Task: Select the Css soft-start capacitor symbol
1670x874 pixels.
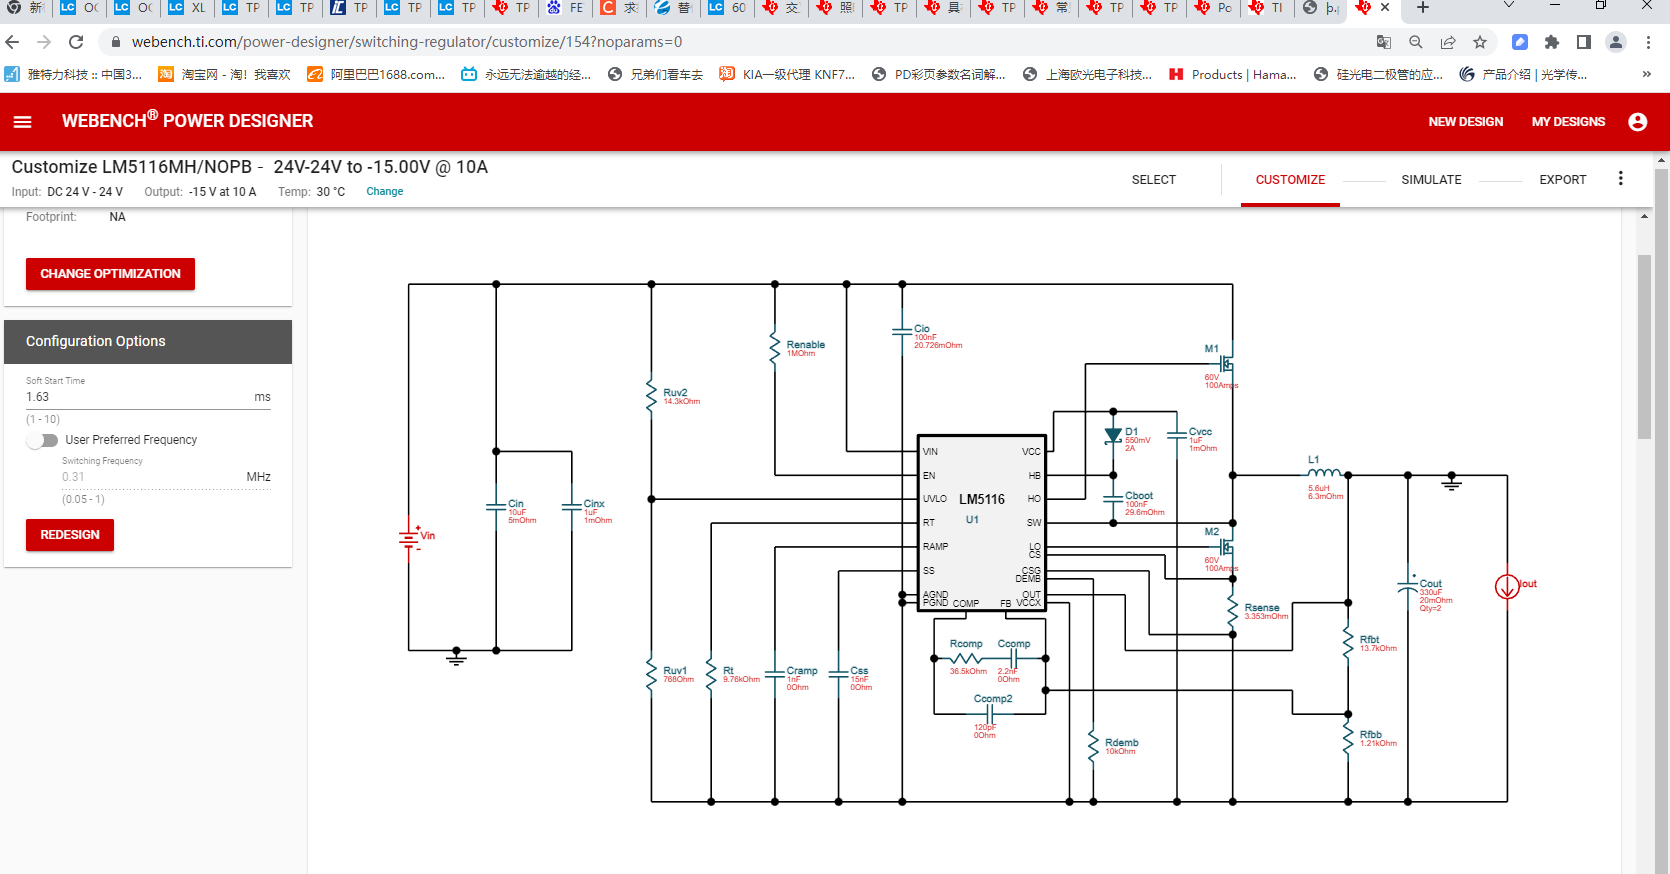Action: pyautogui.click(x=838, y=674)
